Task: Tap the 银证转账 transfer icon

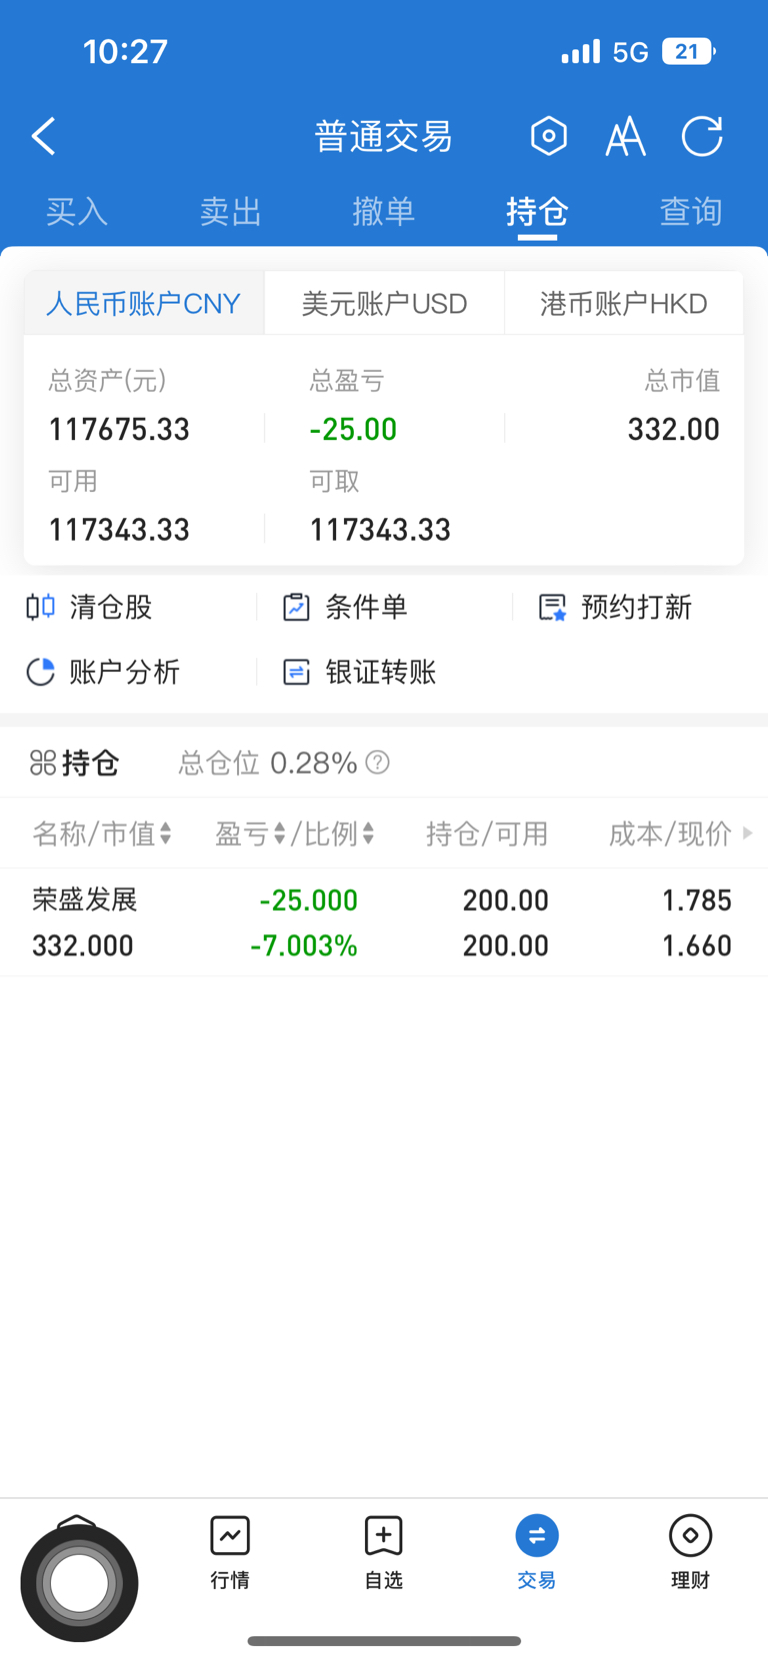Action: 296,672
